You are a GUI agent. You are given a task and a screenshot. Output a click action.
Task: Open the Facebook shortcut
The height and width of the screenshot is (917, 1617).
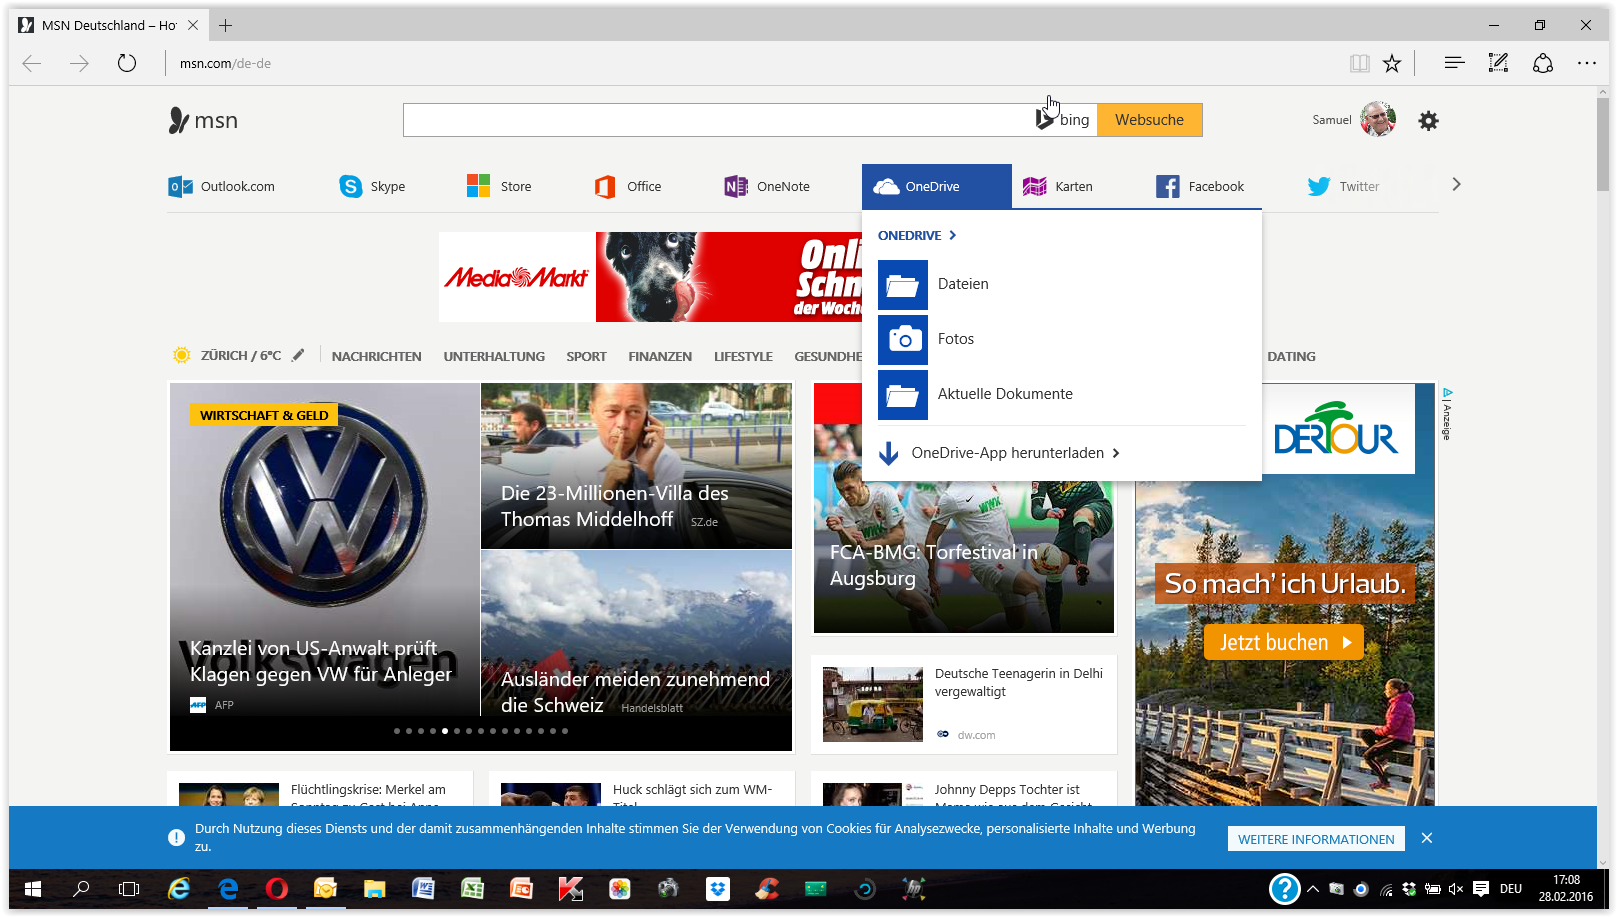point(1200,186)
